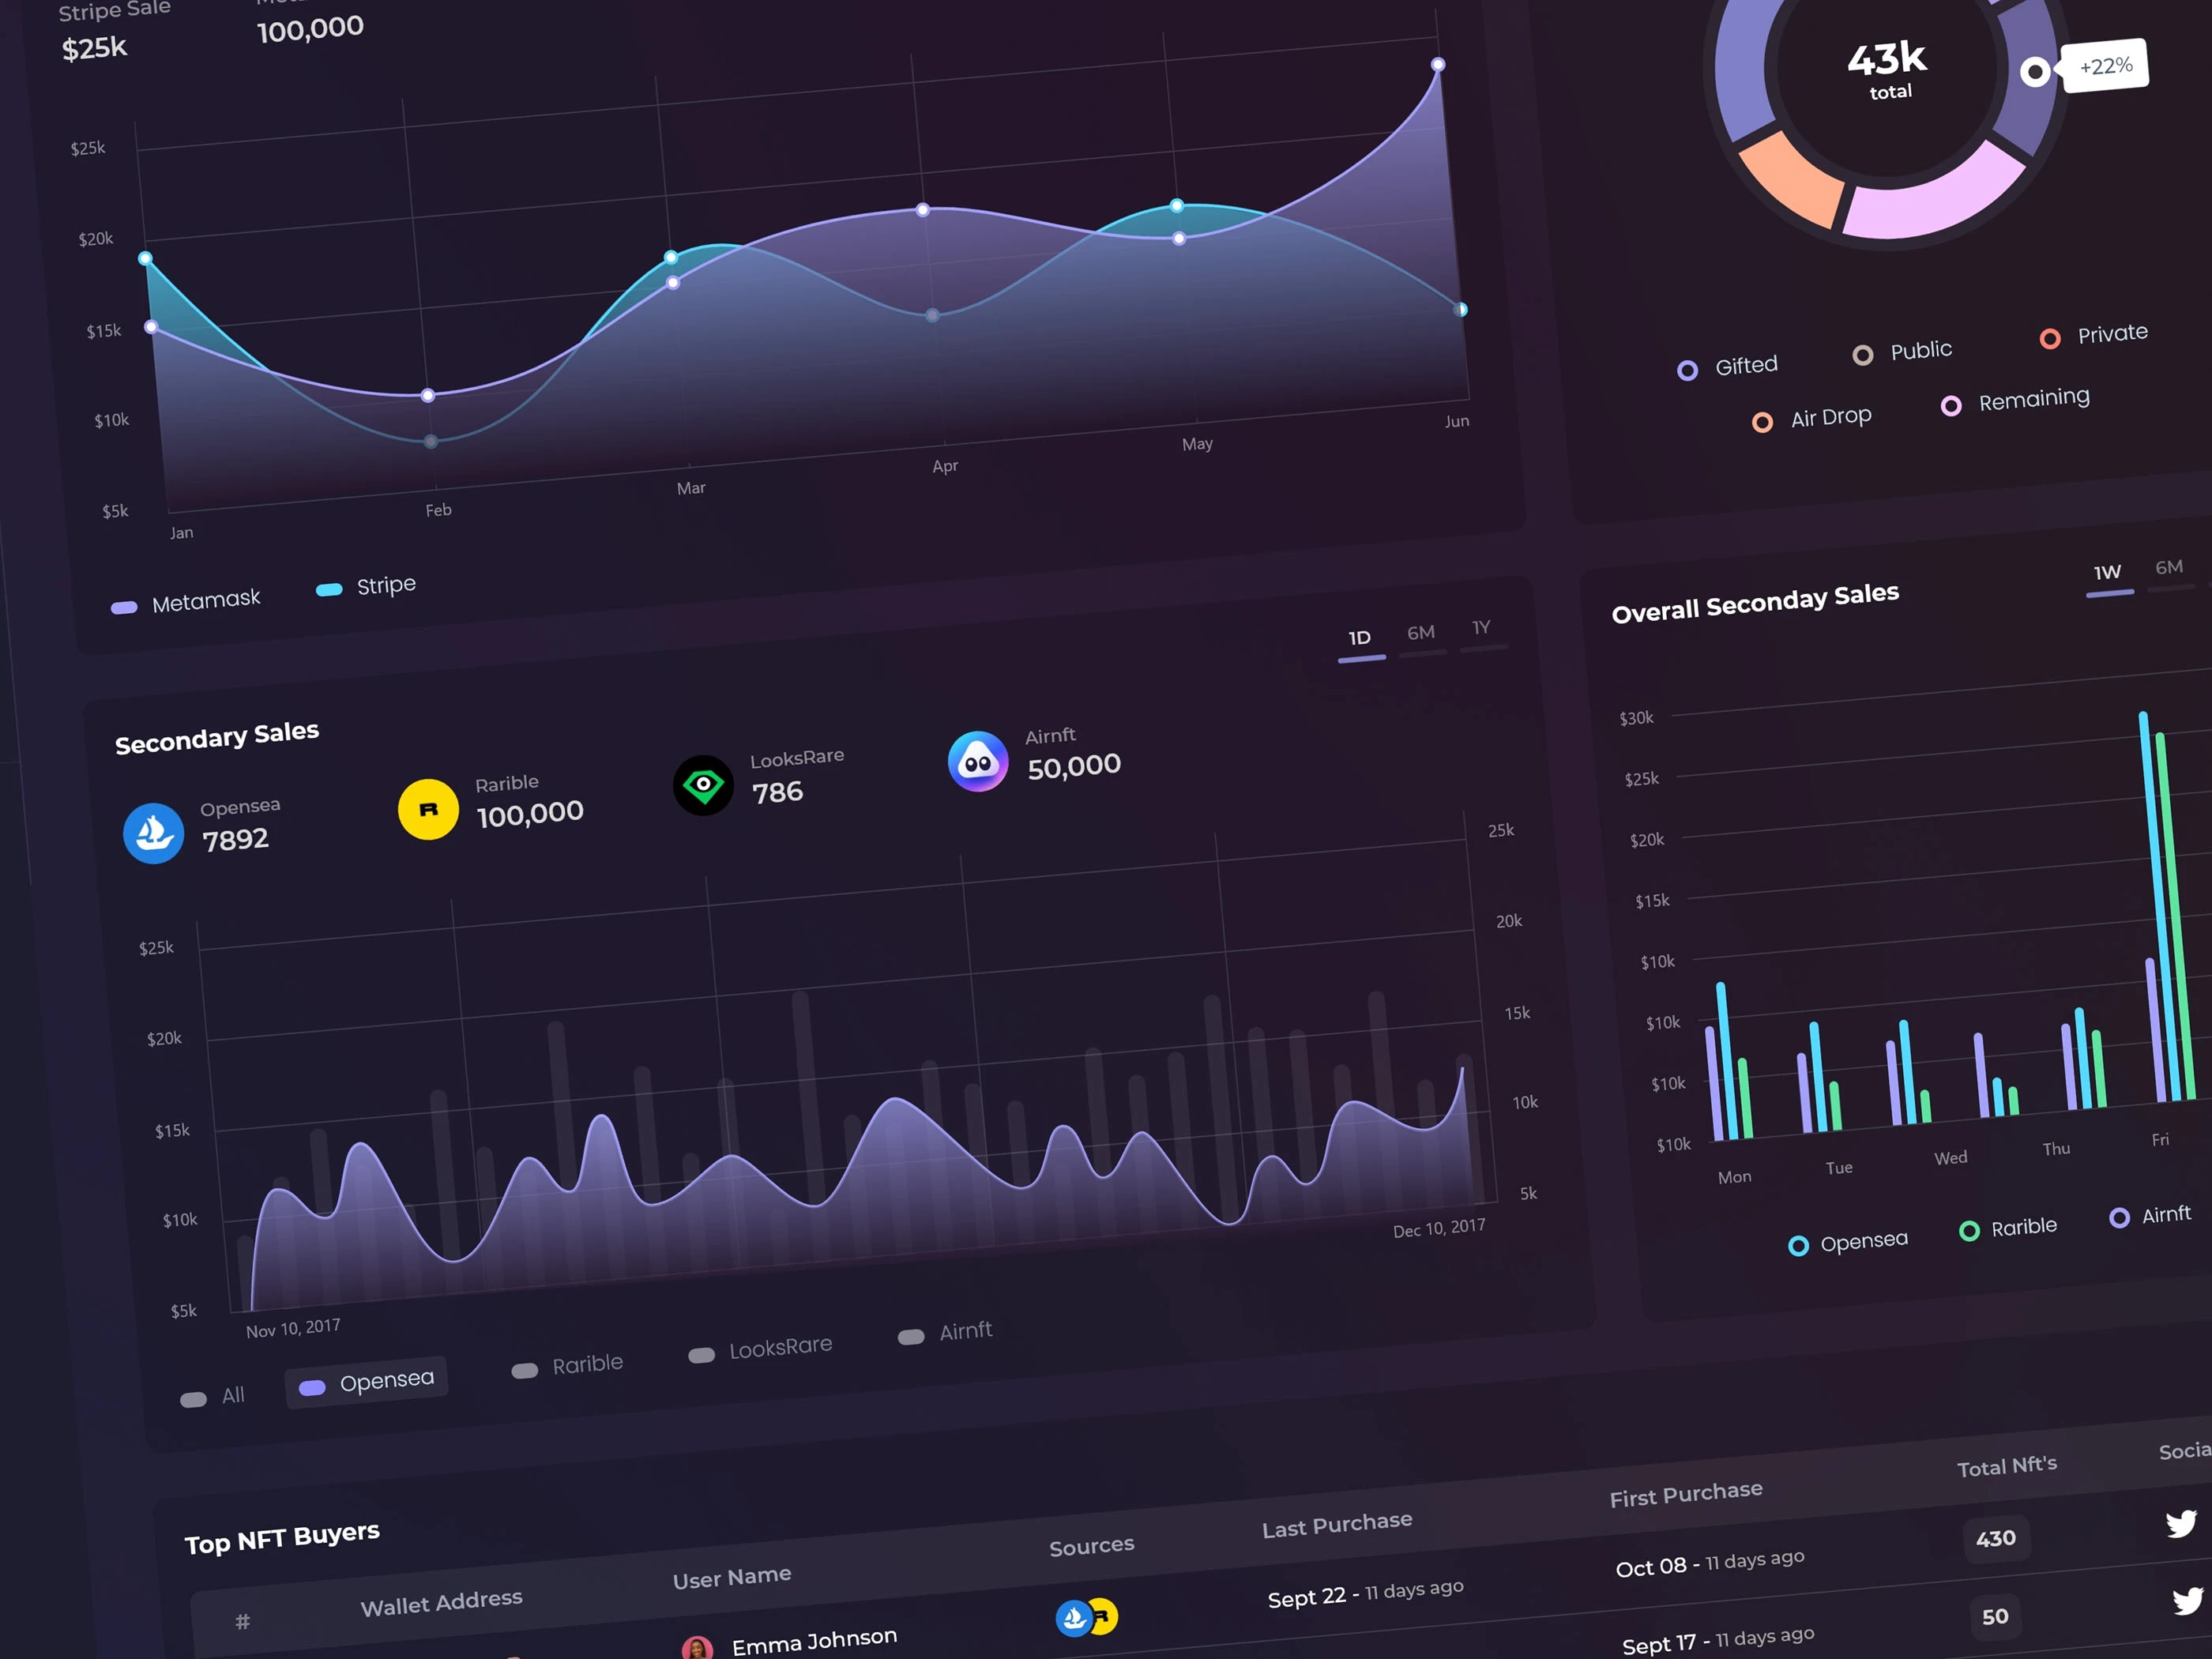Image resolution: width=2212 pixels, height=1659 pixels.
Task: Click the Emma Johnson user name
Action: coord(814,1641)
